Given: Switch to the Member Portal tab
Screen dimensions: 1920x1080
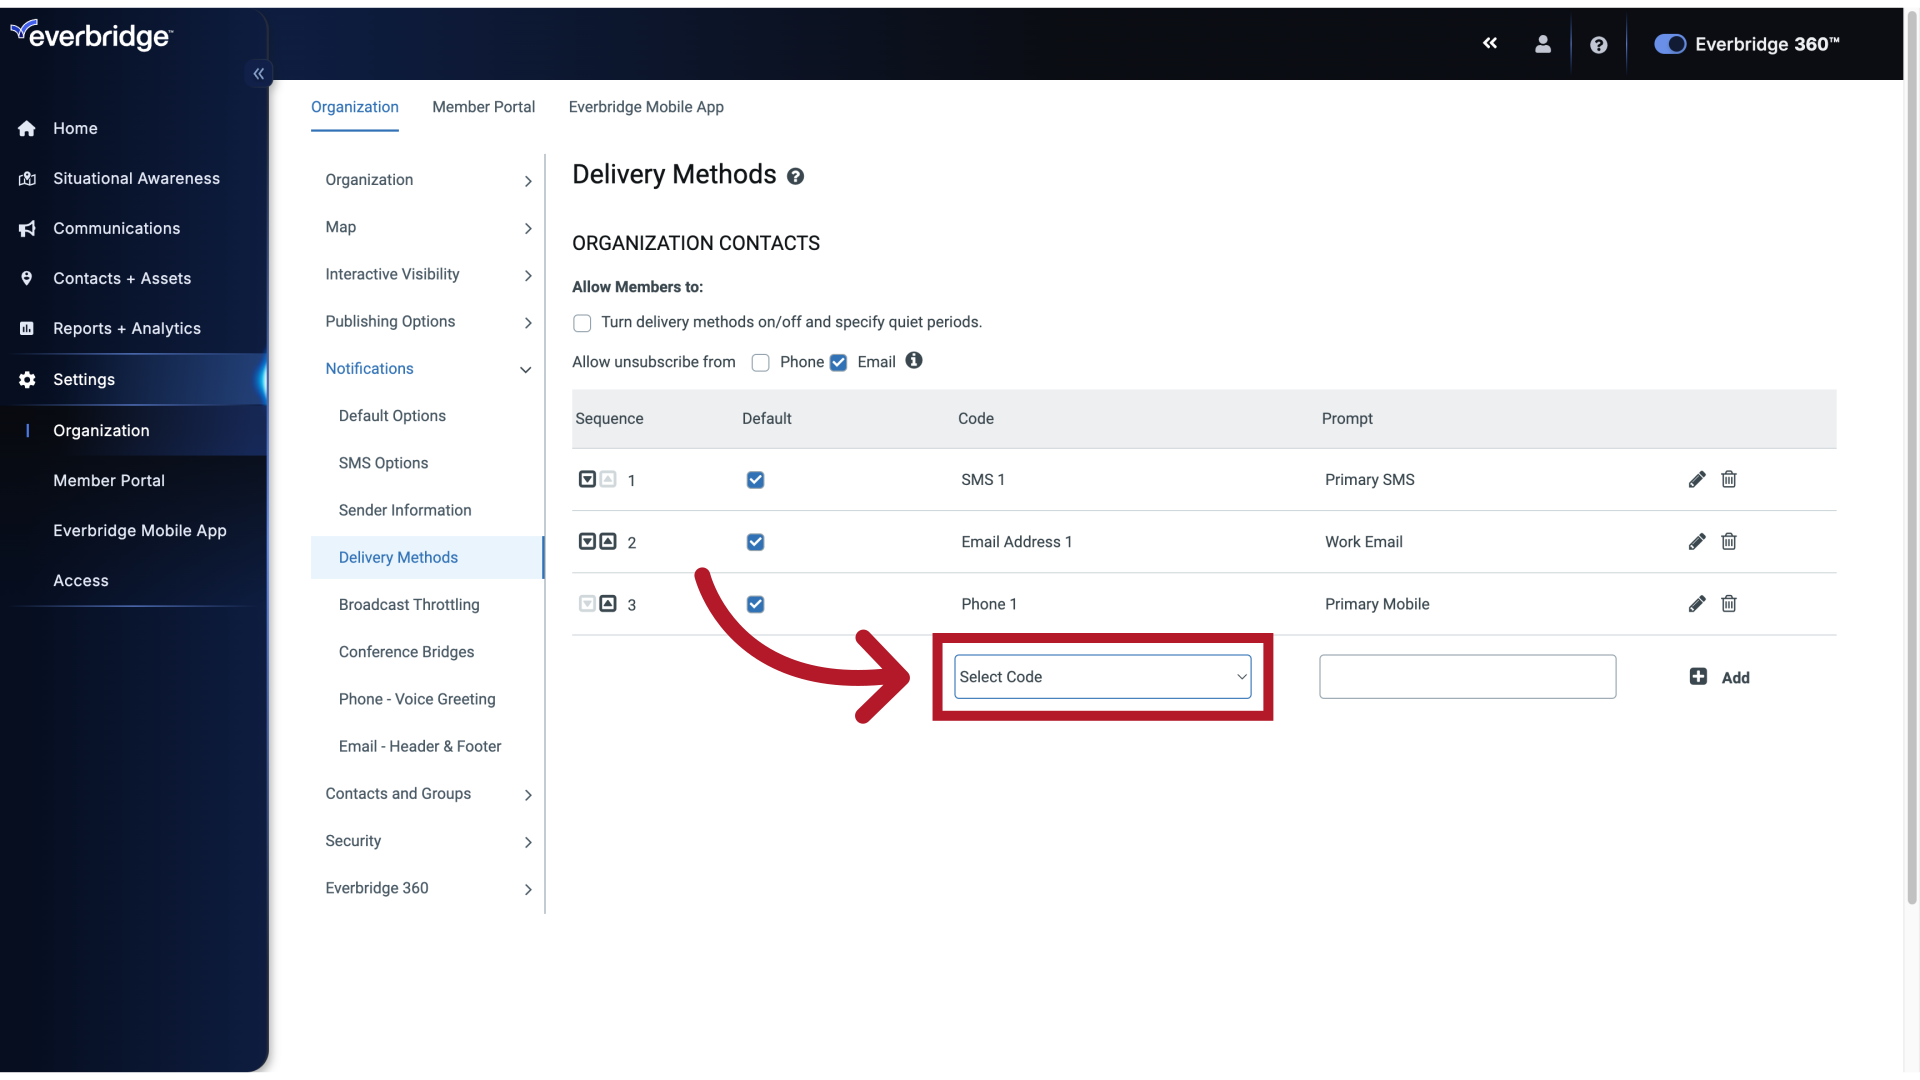Looking at the screenshot, I should click(x=483, y=105).
